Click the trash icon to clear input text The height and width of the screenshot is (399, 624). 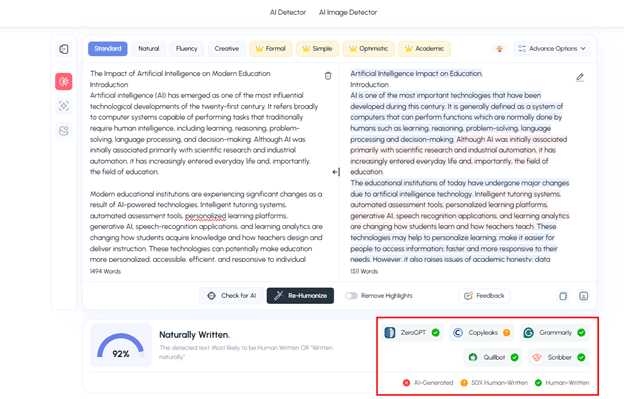tap(328, 76)
